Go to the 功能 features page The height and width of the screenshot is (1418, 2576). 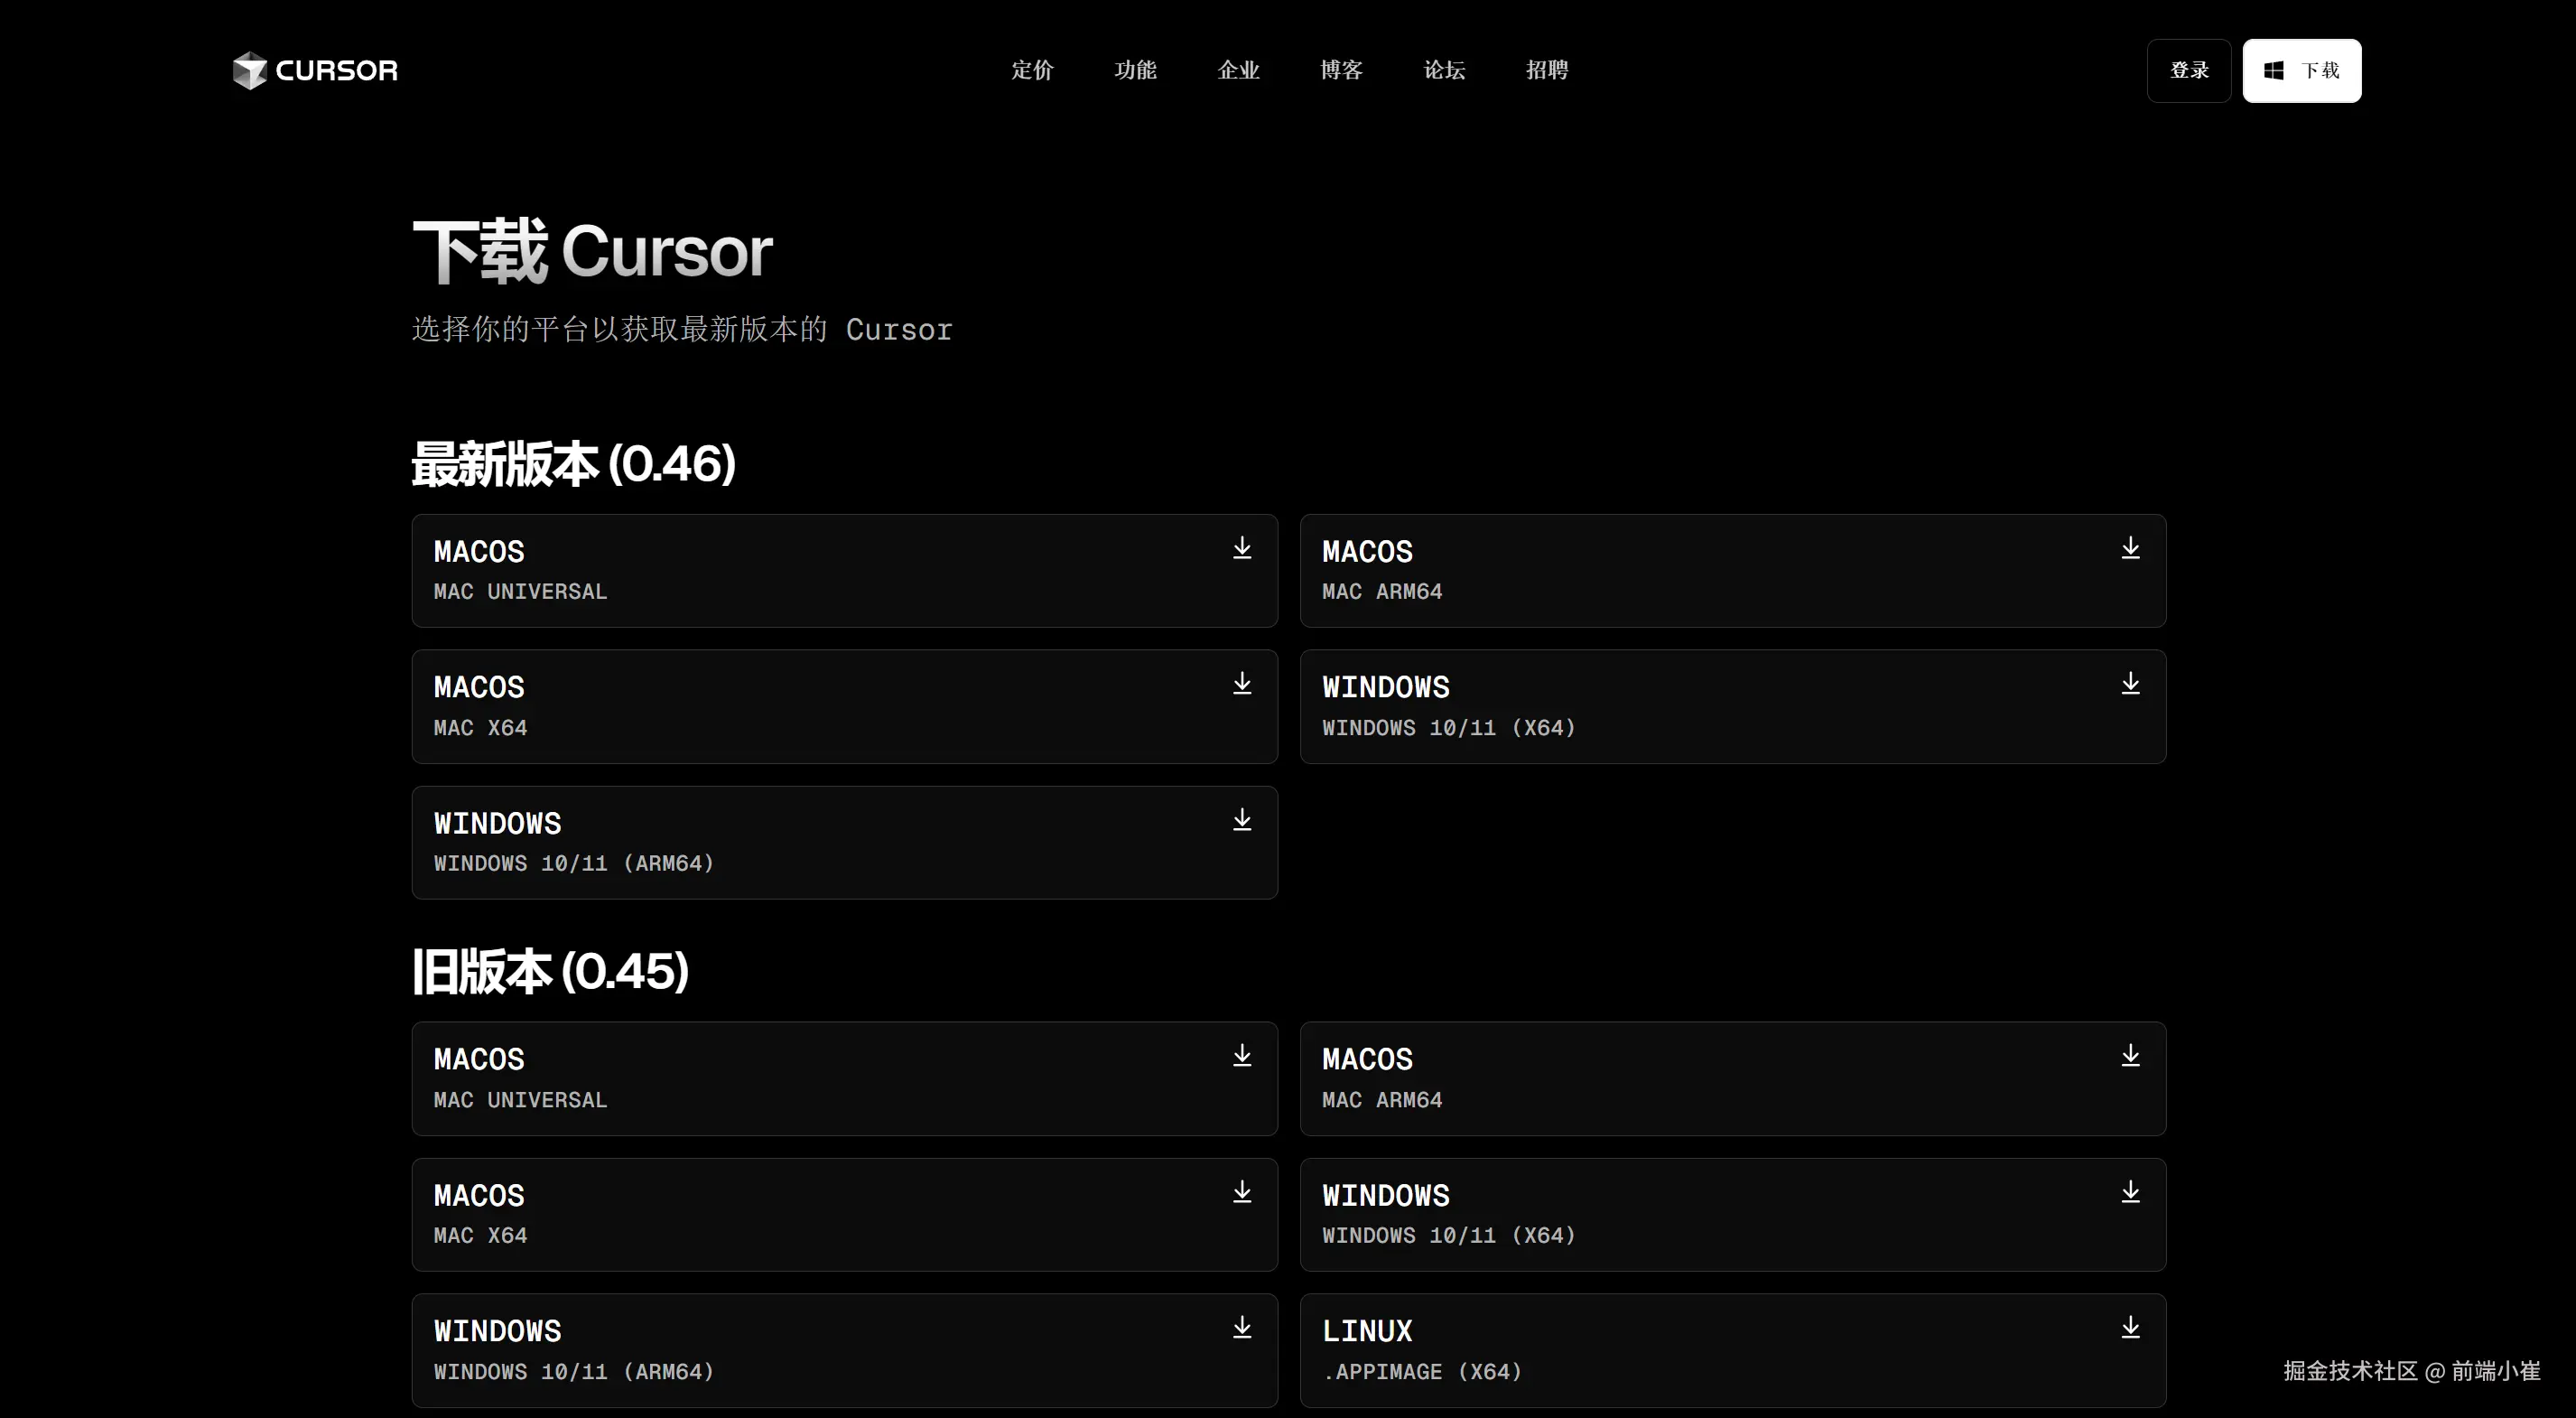pos(1135,70)
